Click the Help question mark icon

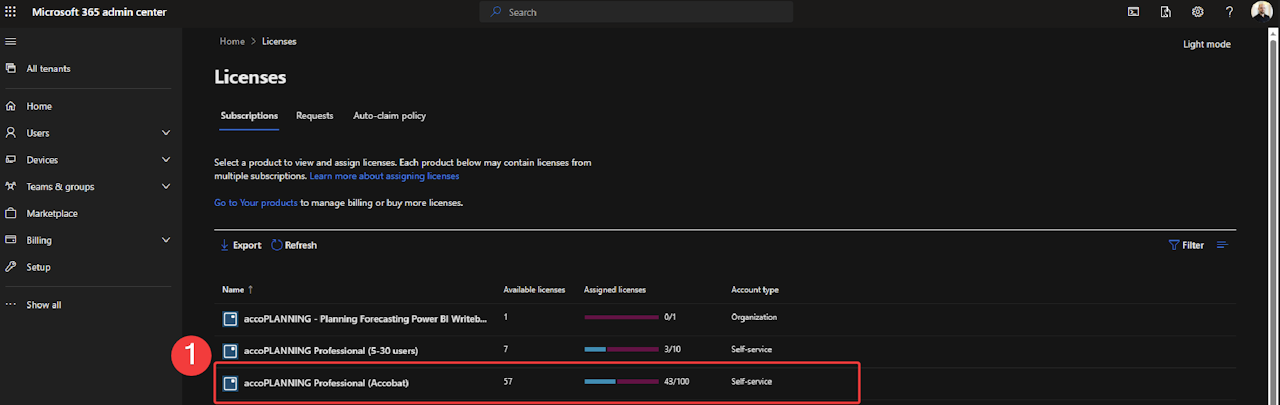1229,12
